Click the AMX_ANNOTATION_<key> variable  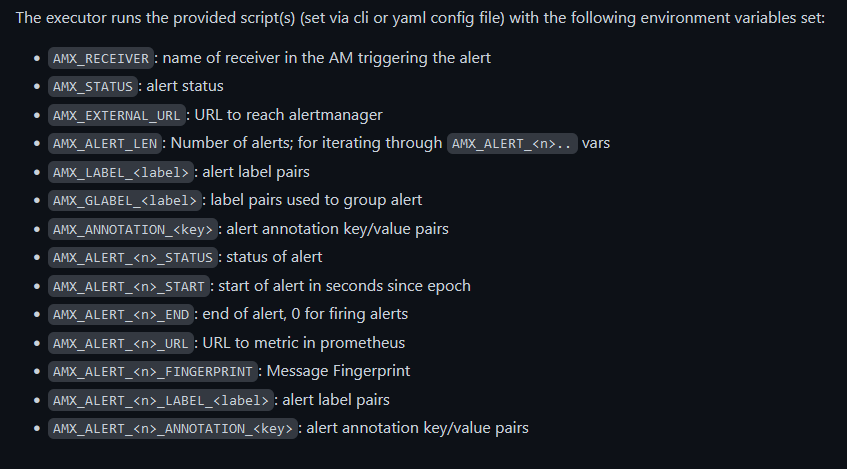click(132, 229)
